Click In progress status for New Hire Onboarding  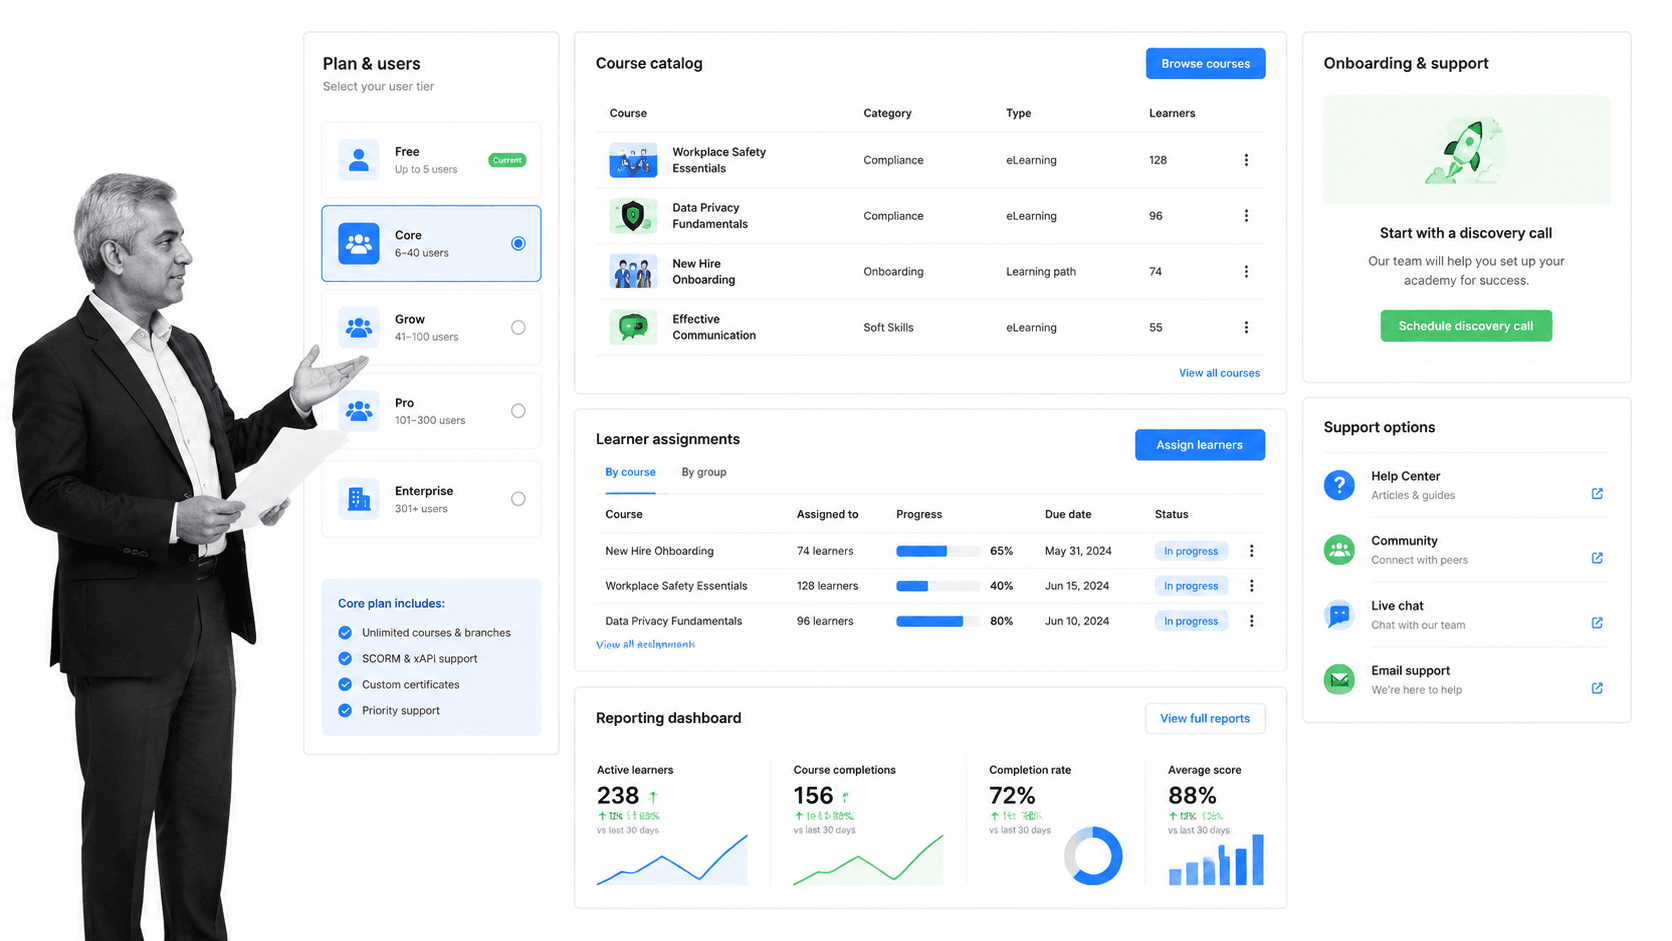1191,551
